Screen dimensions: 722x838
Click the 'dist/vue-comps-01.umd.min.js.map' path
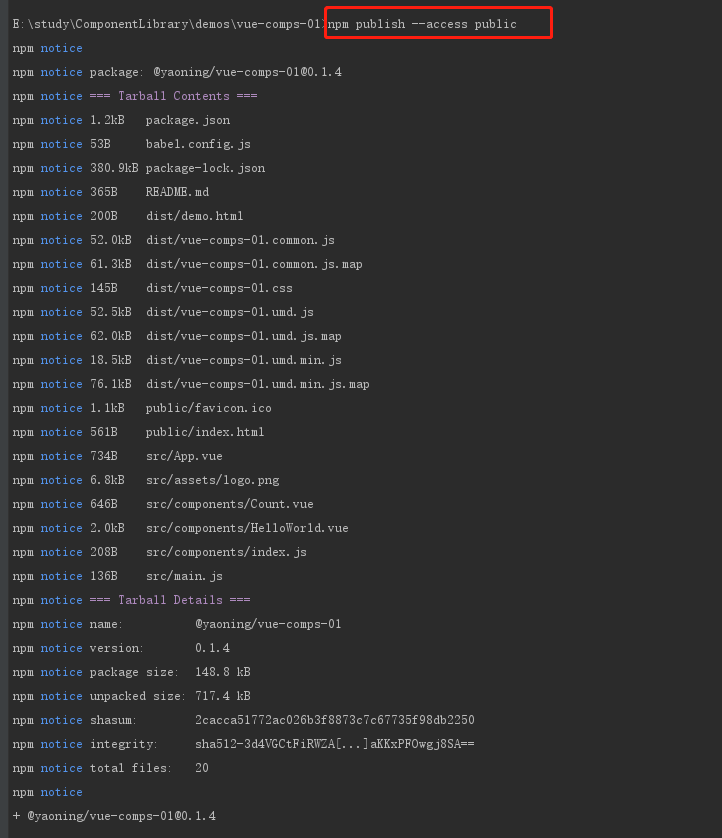(258, 384)
